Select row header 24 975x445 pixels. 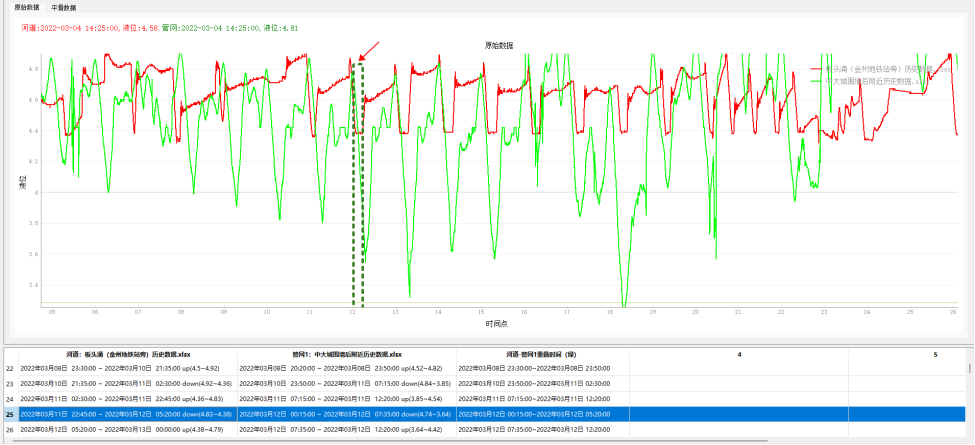pyautogui.click(x=9, y=399)
